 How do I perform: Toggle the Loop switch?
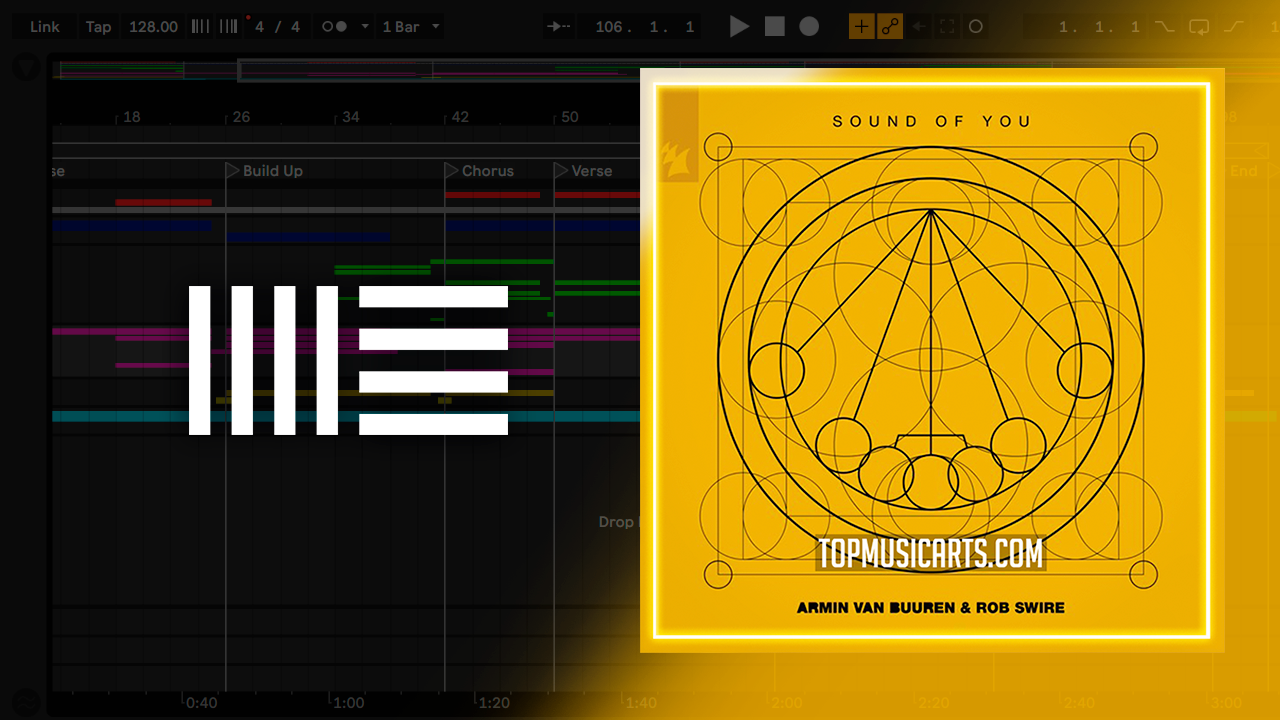coord(1199,27)
